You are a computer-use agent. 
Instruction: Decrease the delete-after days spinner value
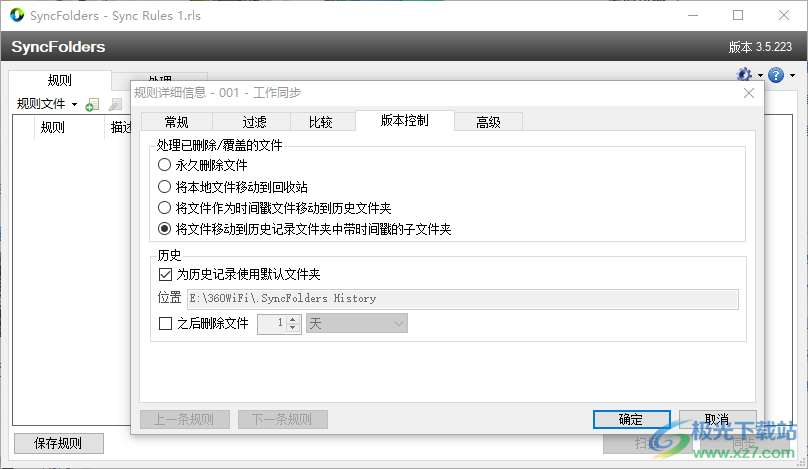[293, 328]
